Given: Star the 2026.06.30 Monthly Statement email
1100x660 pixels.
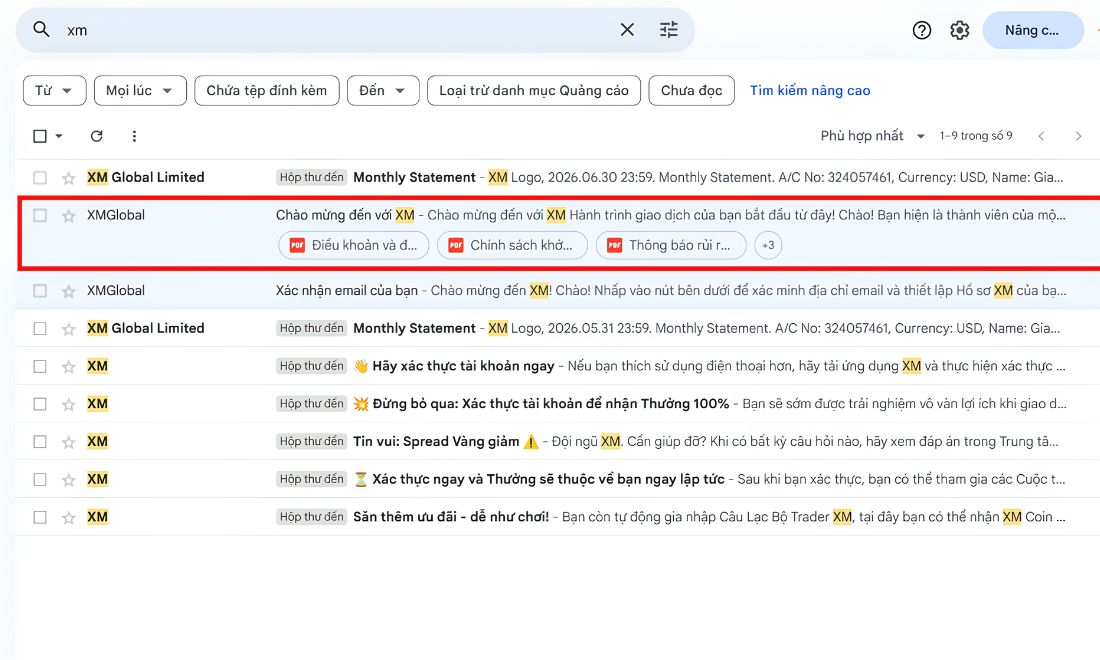Looking at the screenshot, I should point(68,178).
